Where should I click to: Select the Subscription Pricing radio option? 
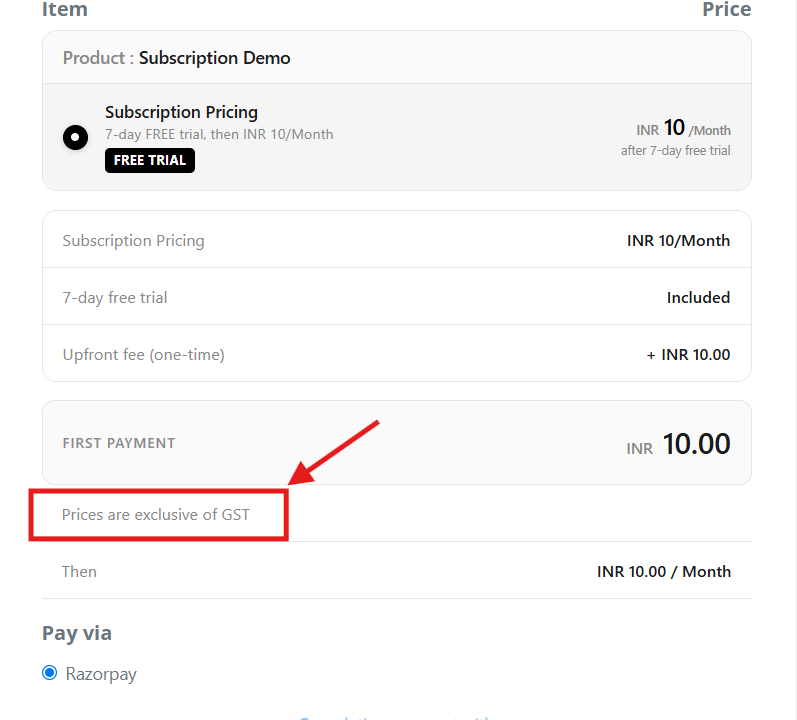pos(75,137)
